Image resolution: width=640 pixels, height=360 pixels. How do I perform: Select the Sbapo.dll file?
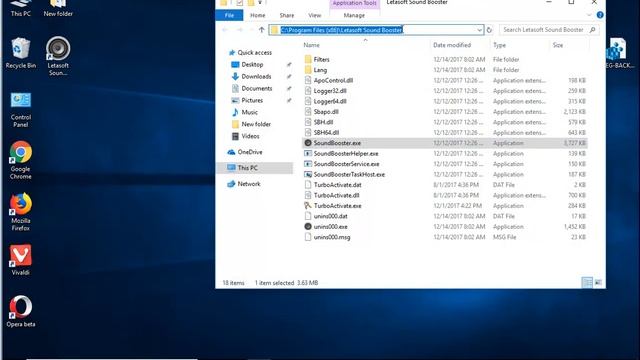326,111
